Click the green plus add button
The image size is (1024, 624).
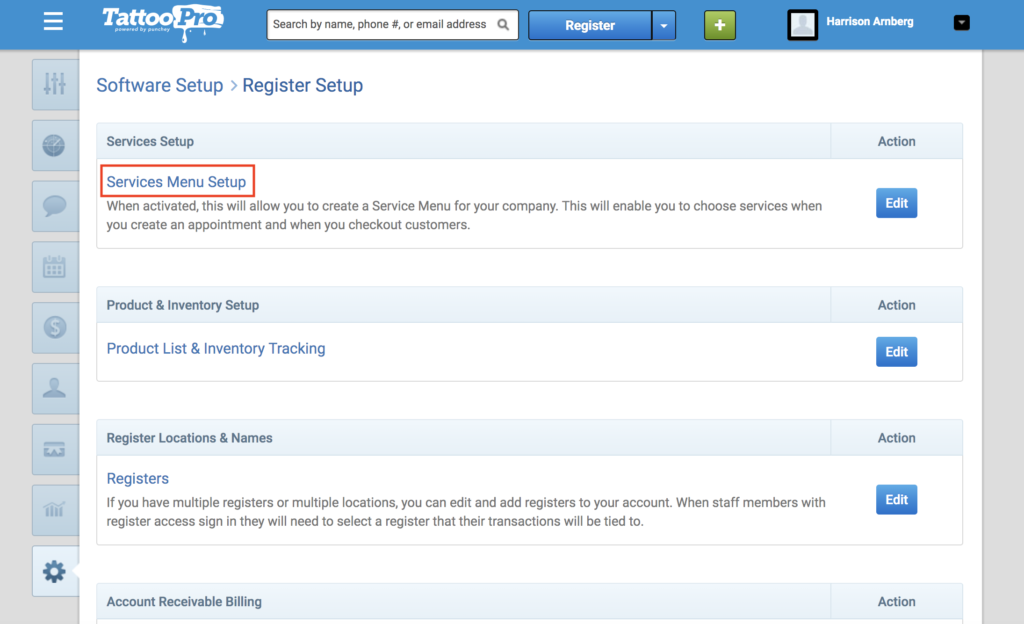720,25
